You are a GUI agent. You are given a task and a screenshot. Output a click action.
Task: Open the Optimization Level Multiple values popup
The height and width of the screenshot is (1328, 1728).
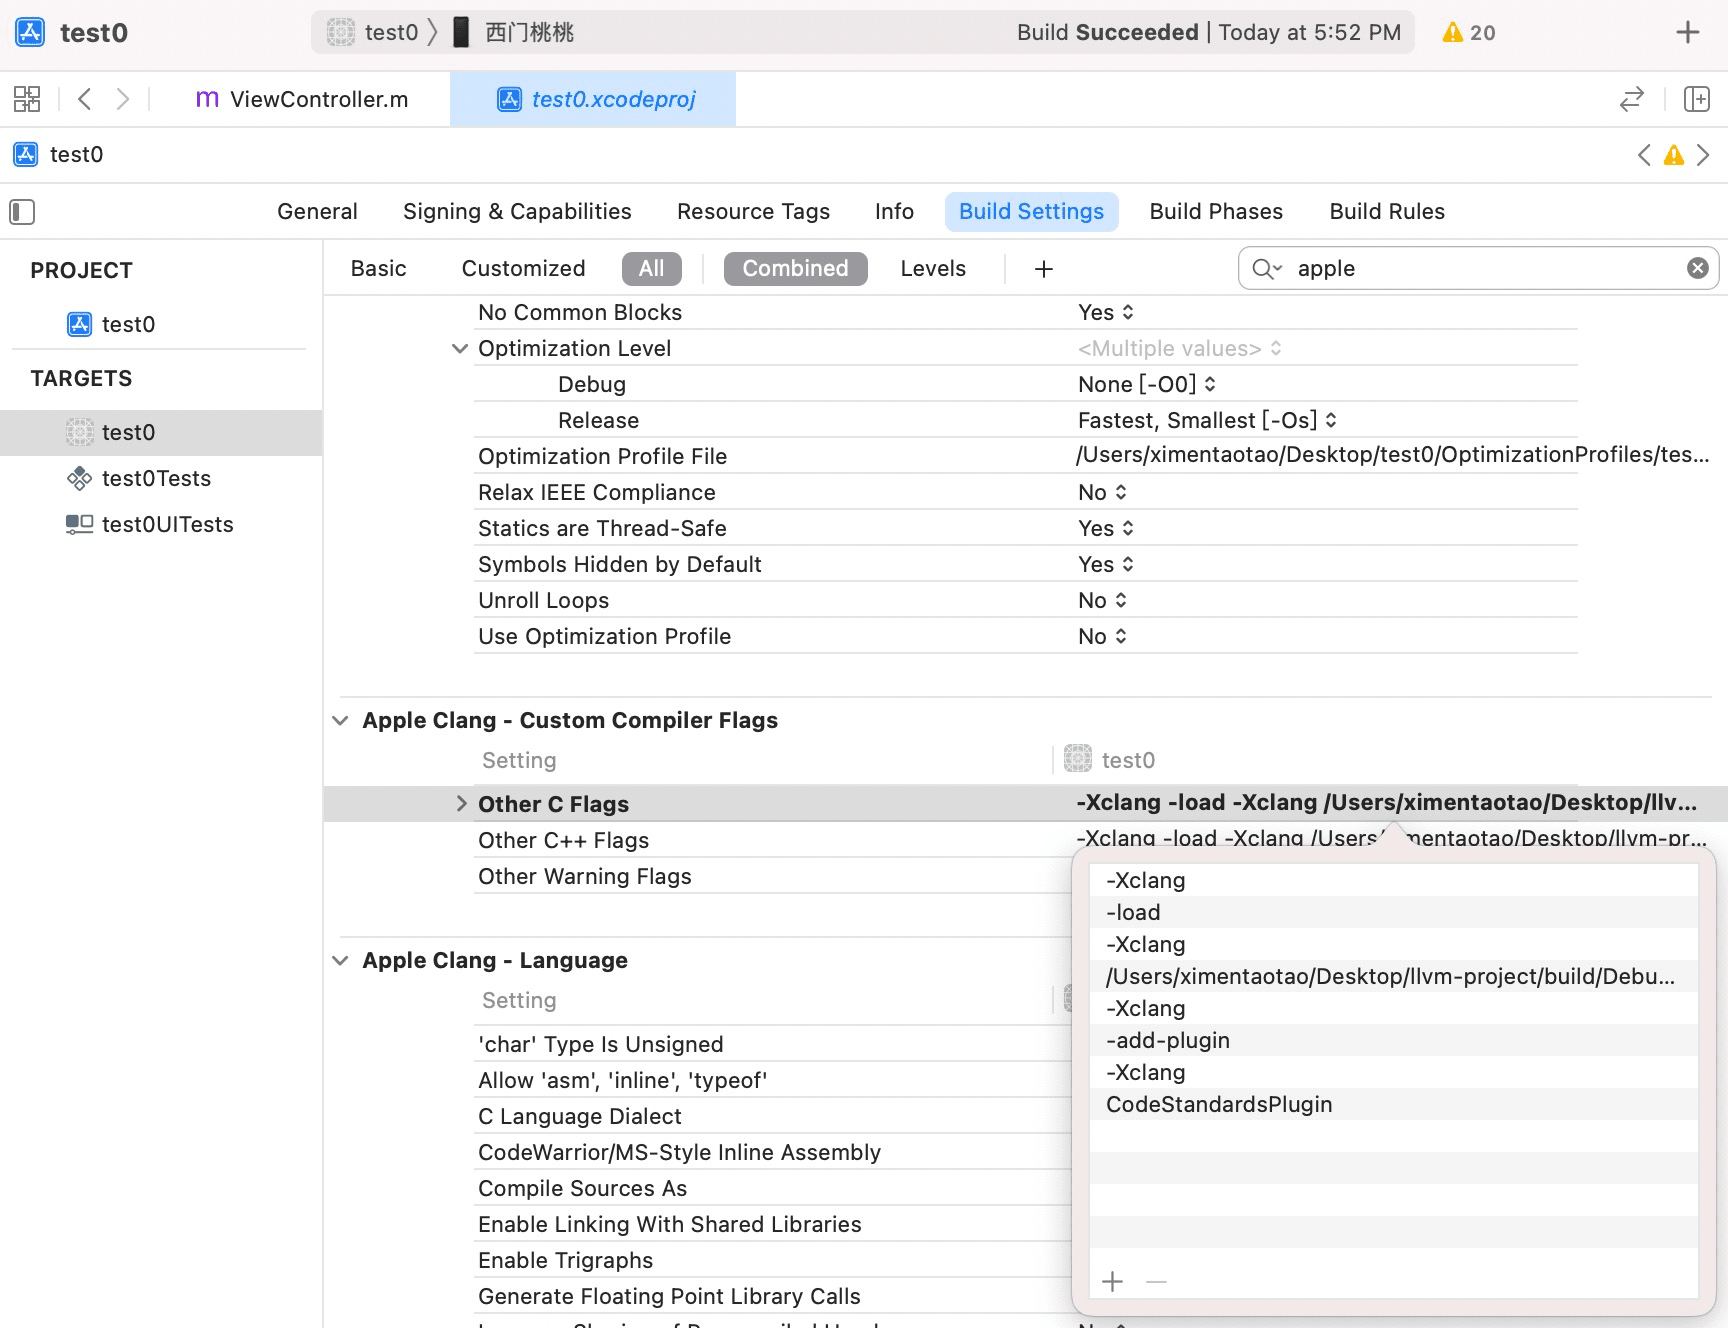(1180, 348)
